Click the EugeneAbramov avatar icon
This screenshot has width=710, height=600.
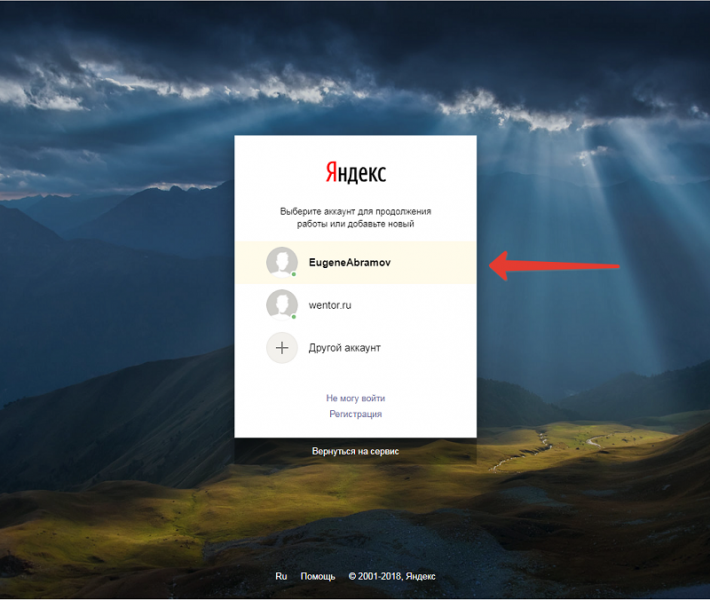(x=282, y=262)
